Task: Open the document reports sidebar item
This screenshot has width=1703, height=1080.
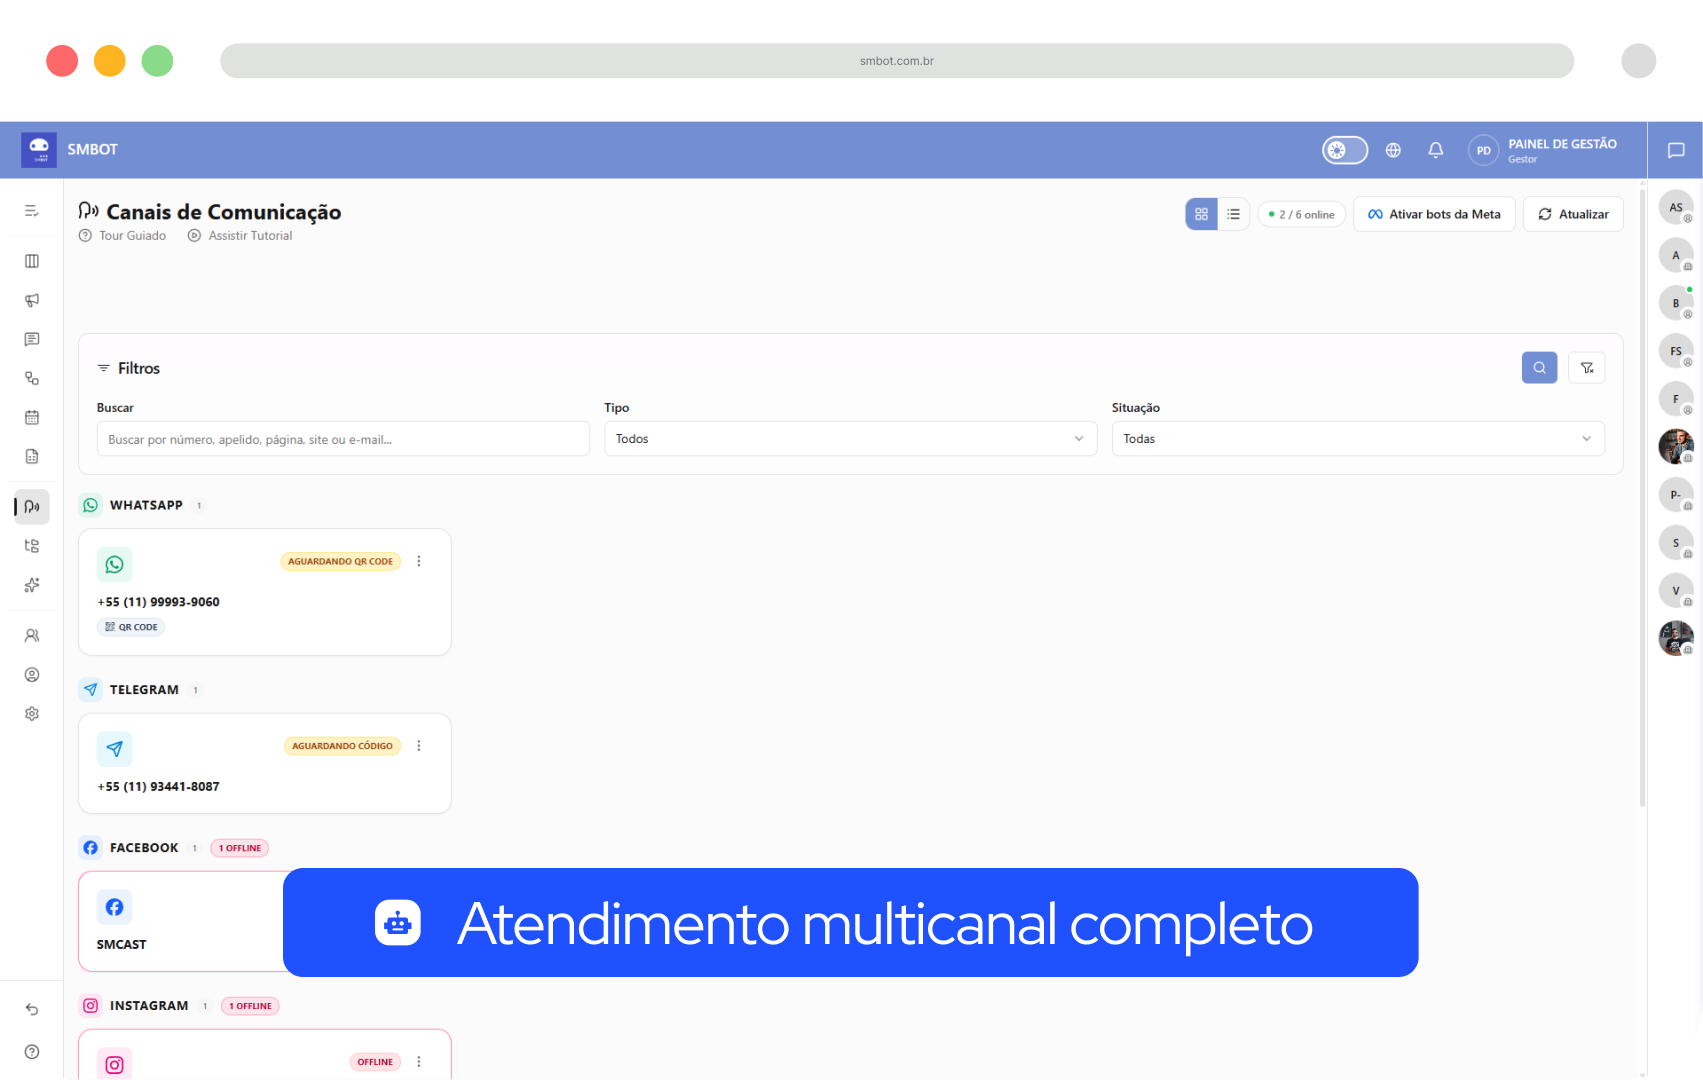Action: 32,456
